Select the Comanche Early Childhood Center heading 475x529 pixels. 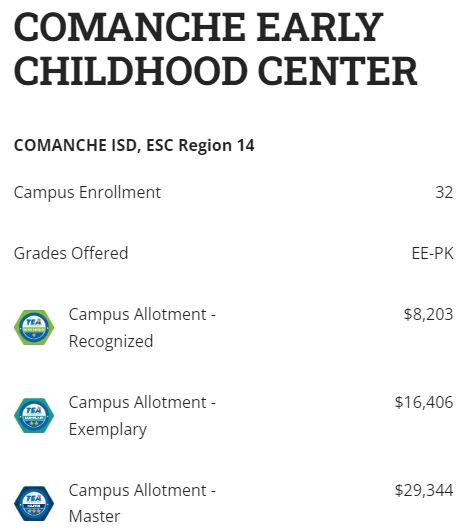216,49
